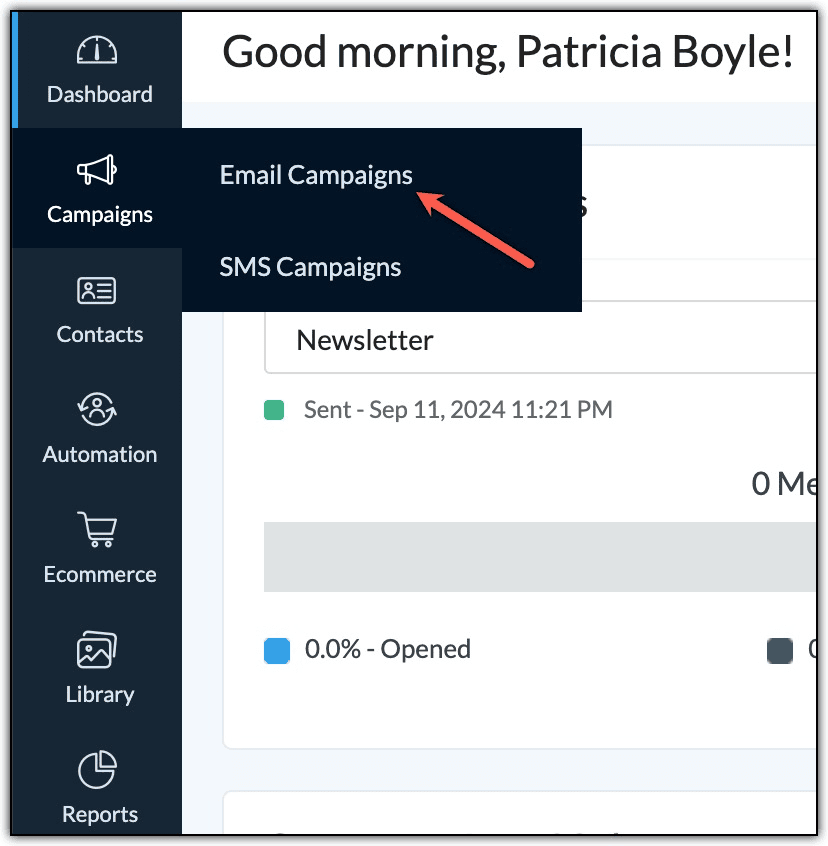Click the Campaigns megaphone icon
The height and width of the screenshot is (846, 828).
click(95, 168)
